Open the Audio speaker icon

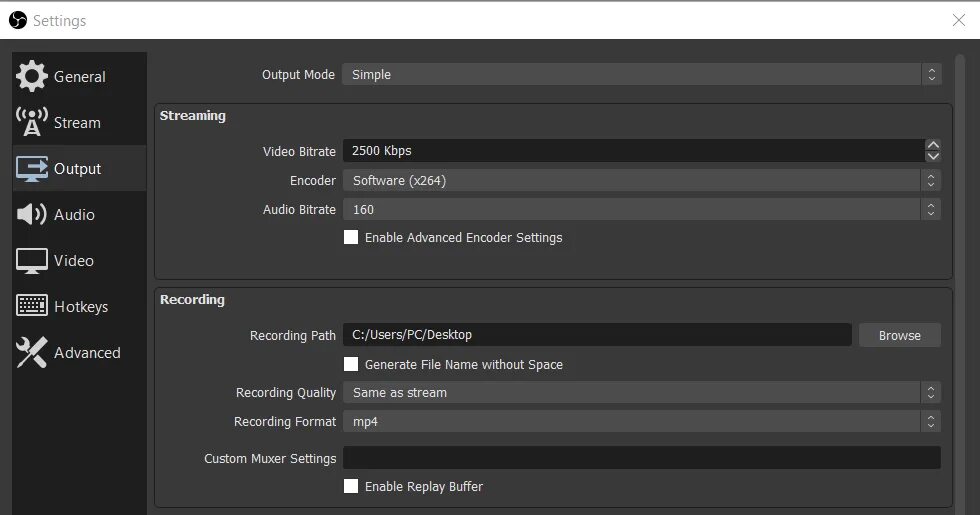31,214
